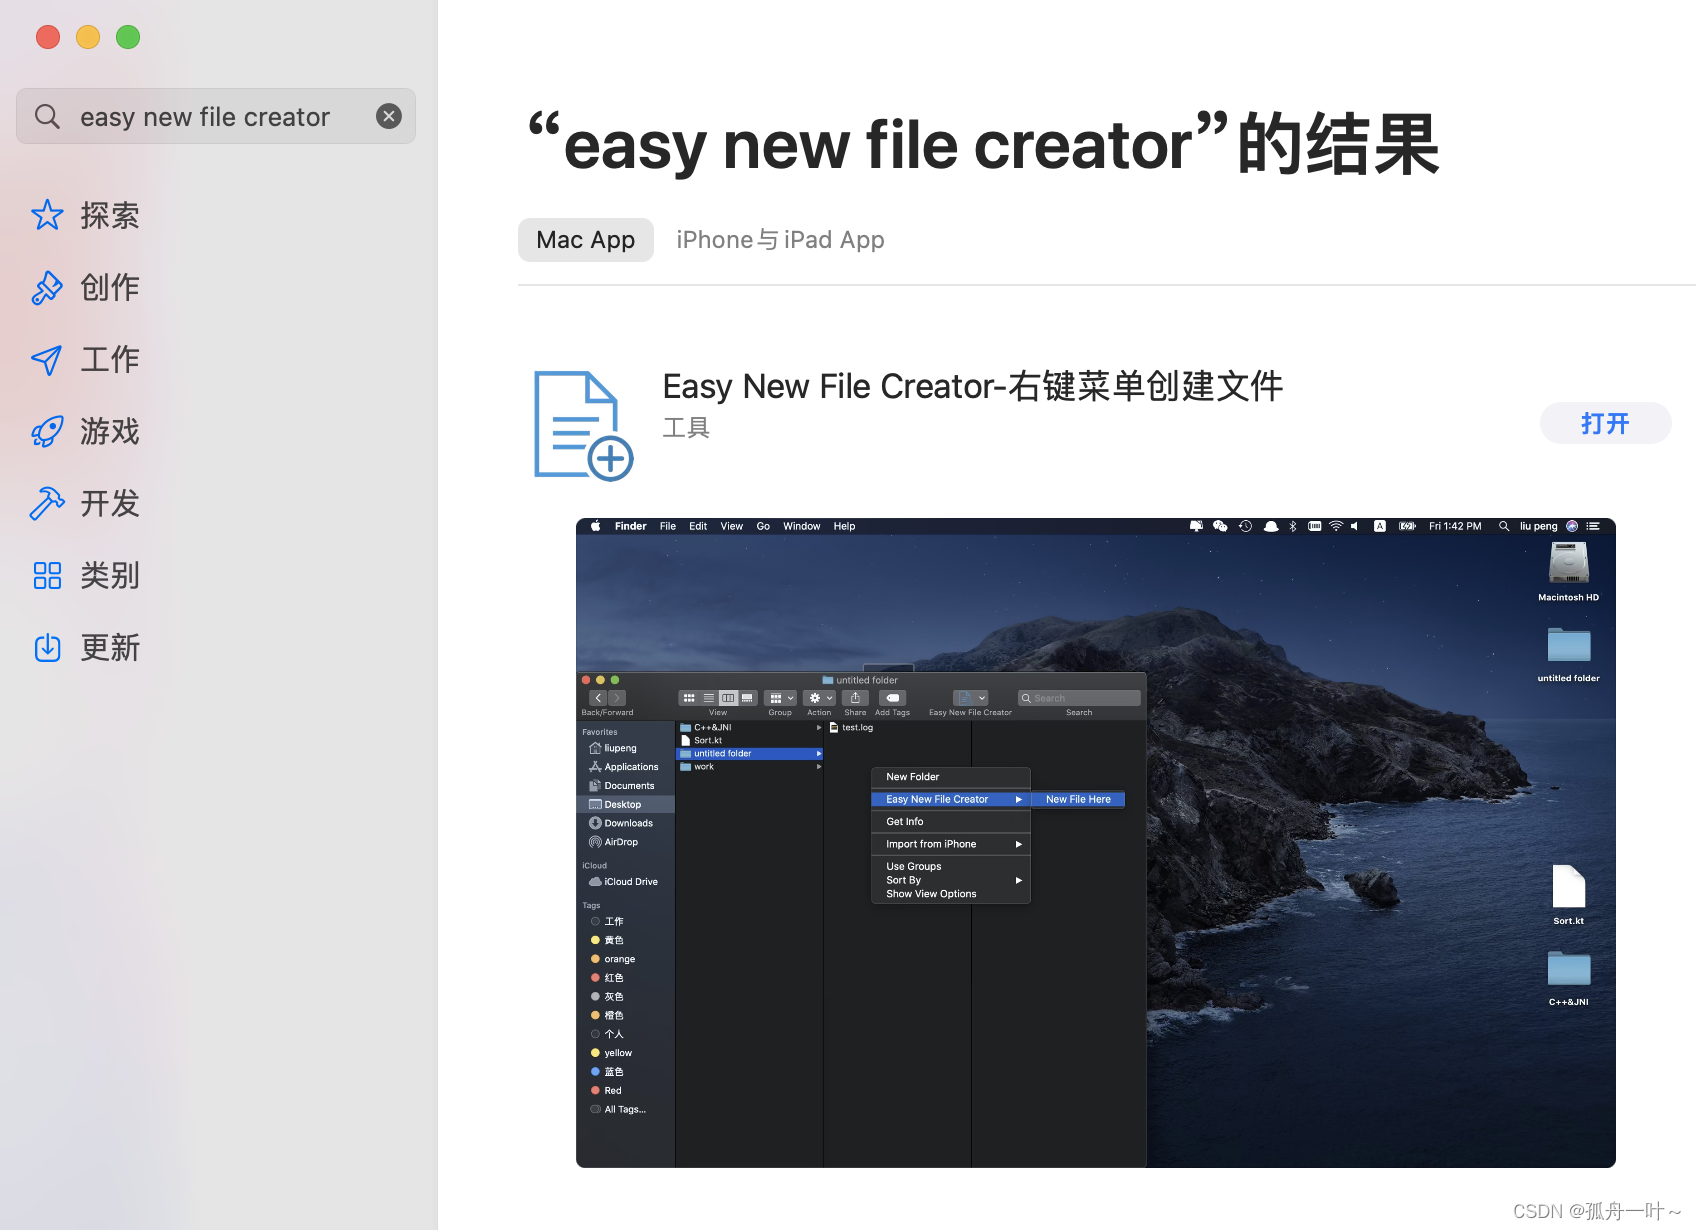Choose 'Show View Options' in the preview context menu
Screen dimensions: 1696x1230
click(x=950, y=894)
